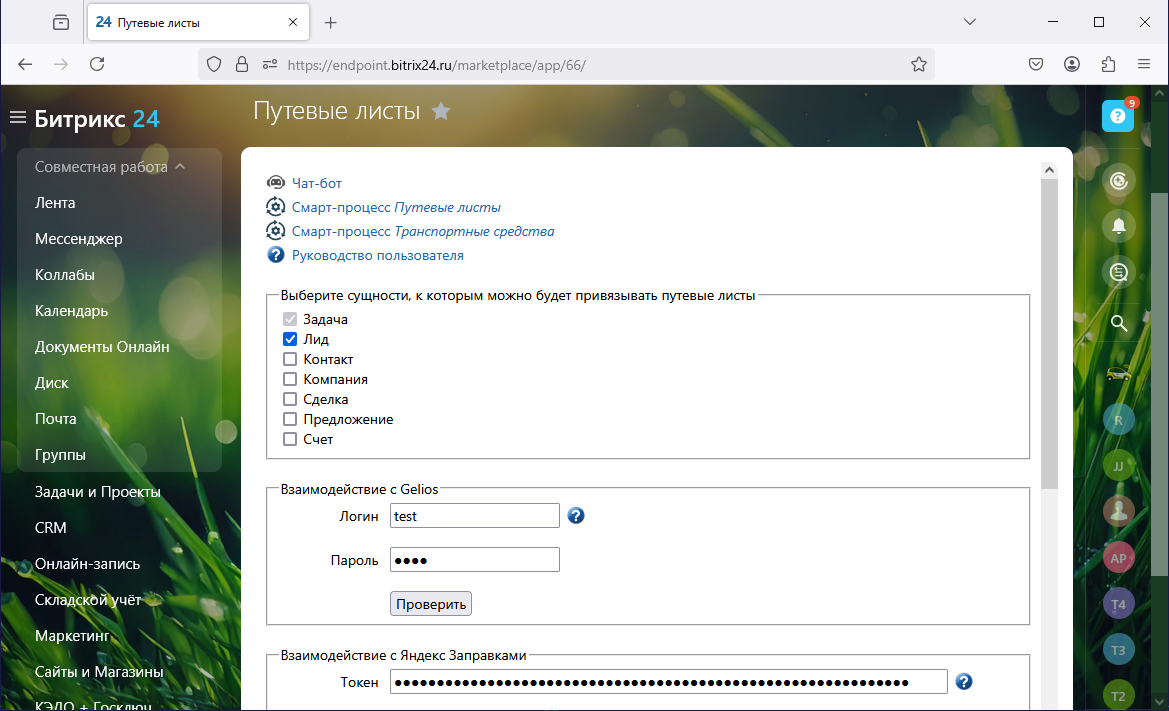Open CRM in left sidebar

[x=51, y=527]
